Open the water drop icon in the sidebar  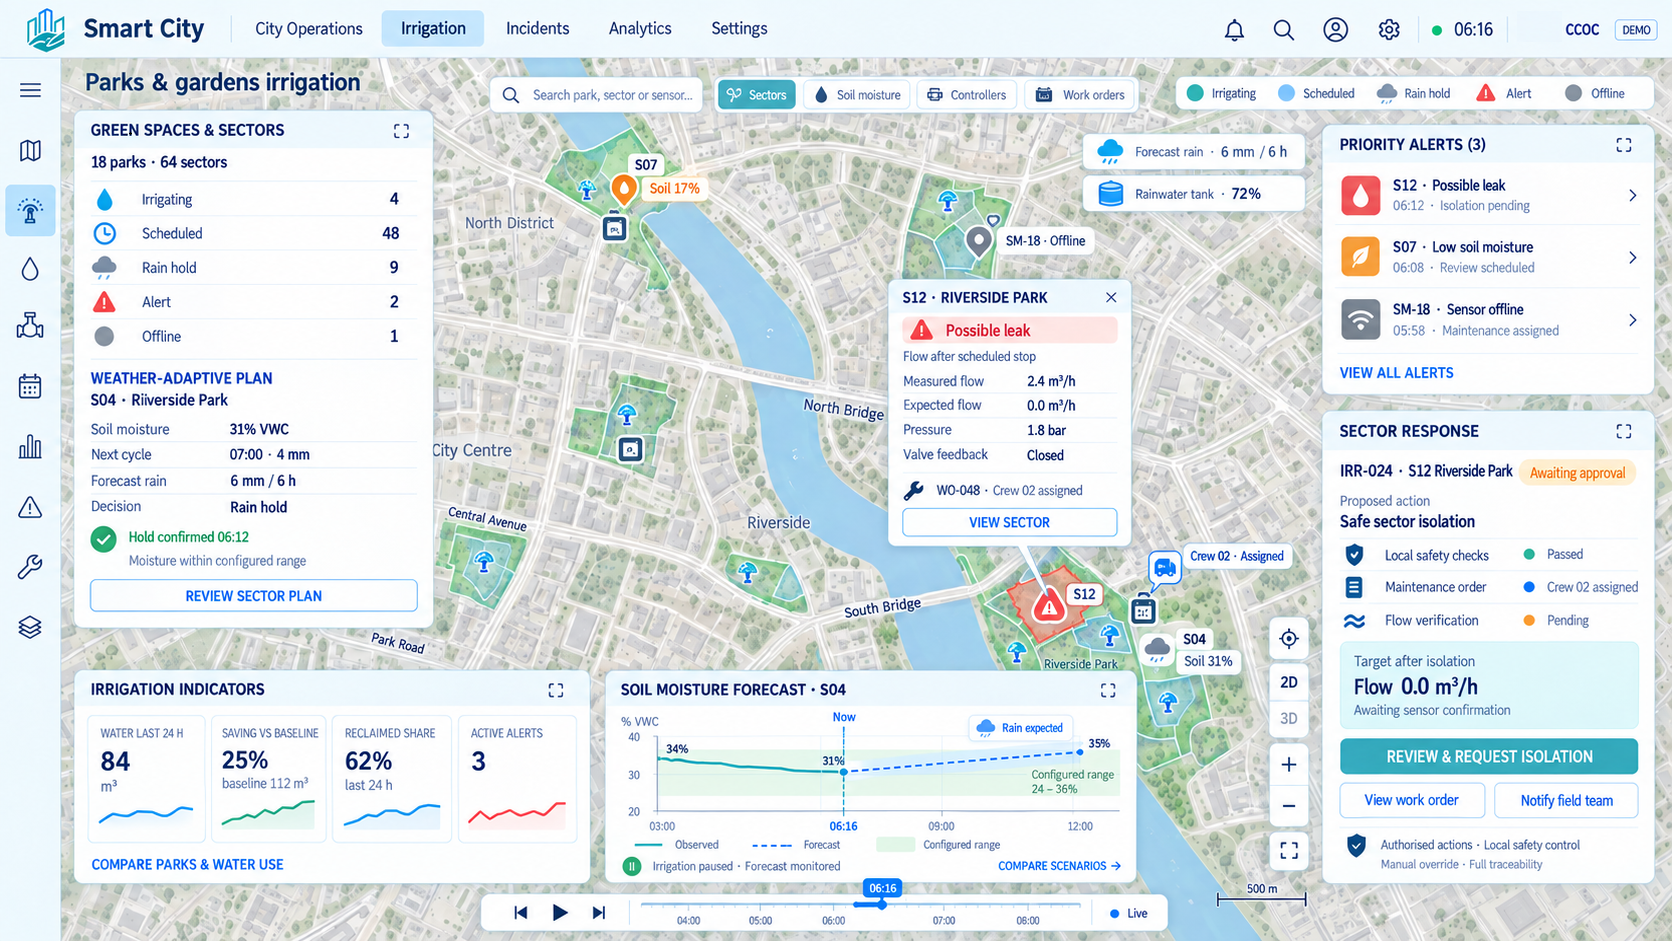coord(30,269)
